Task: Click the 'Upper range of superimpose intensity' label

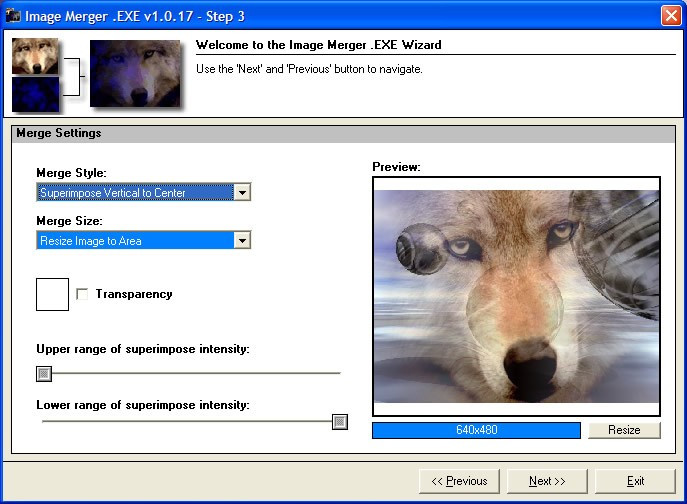Action: [143, 349]
